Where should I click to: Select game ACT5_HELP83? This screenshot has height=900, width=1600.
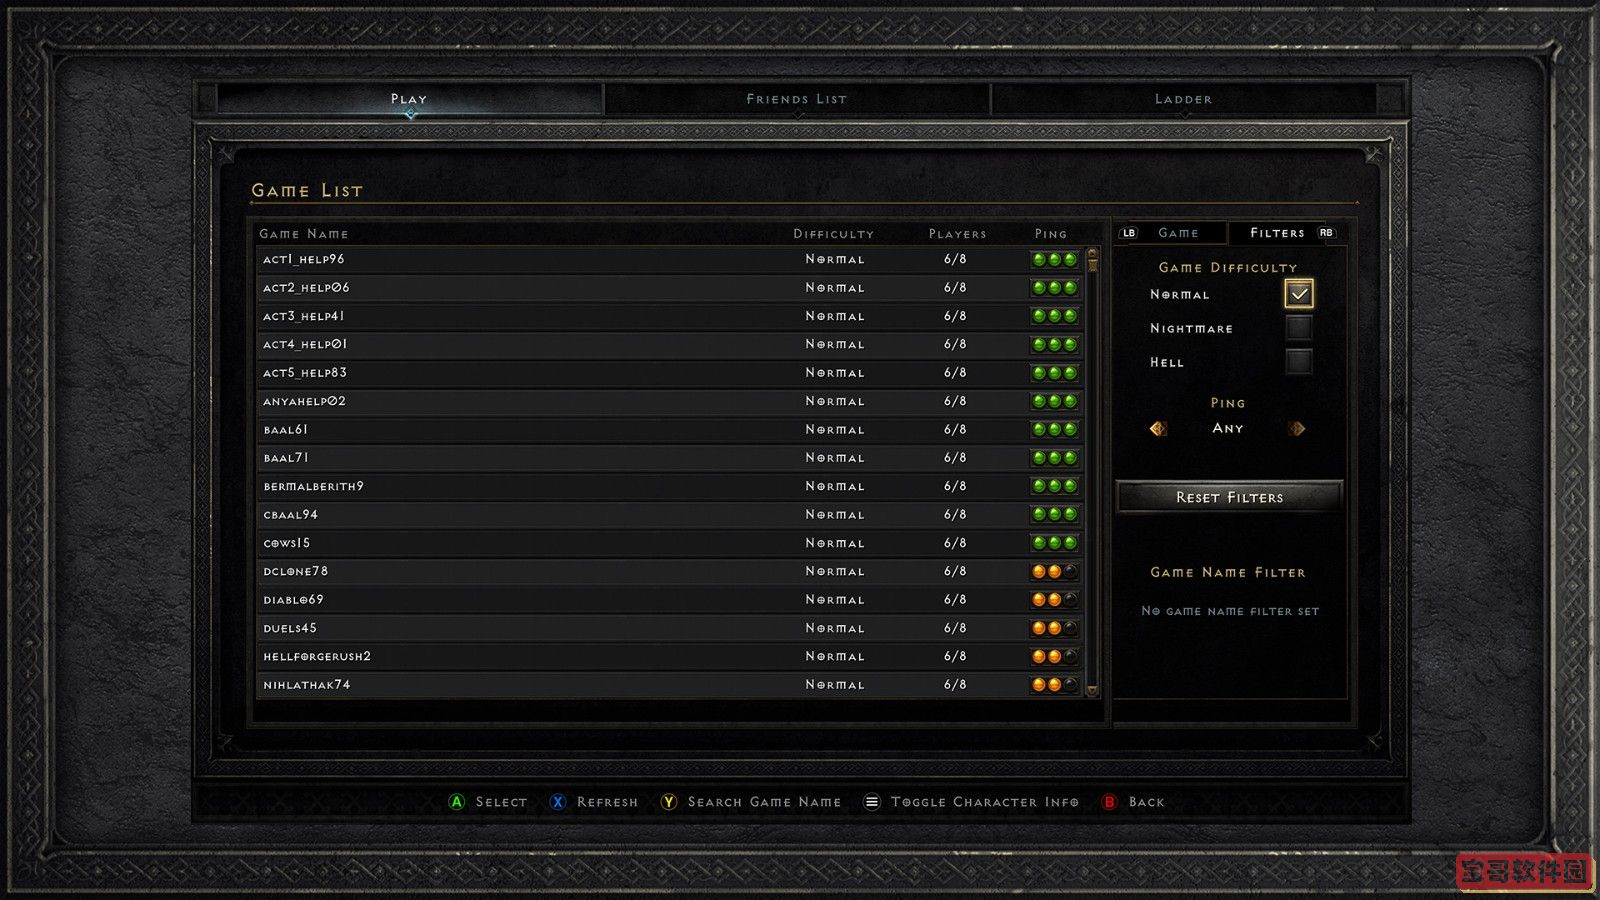click(x=669, y=373)
